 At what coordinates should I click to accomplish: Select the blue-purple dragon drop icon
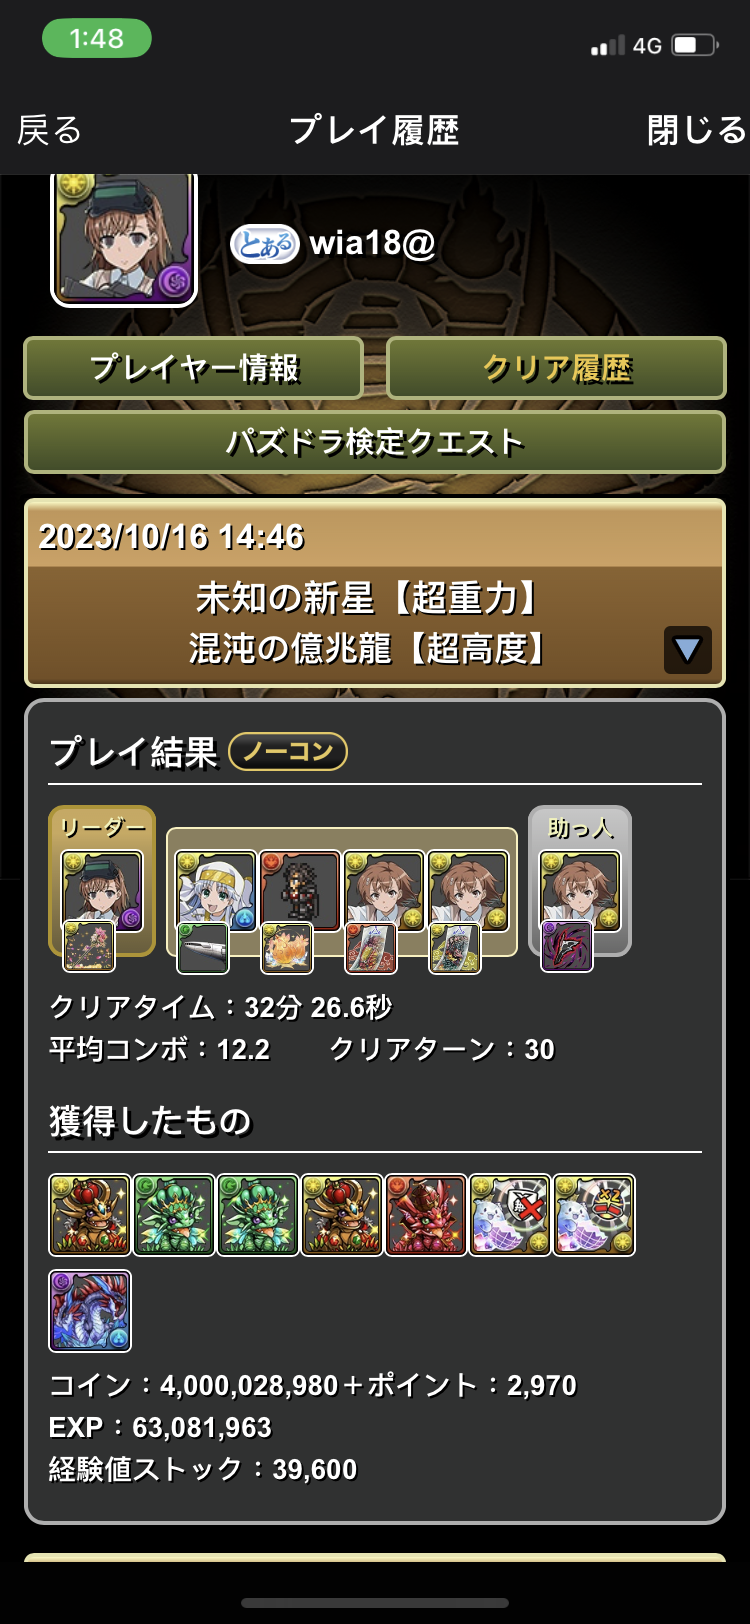(x=90, y=1311)
